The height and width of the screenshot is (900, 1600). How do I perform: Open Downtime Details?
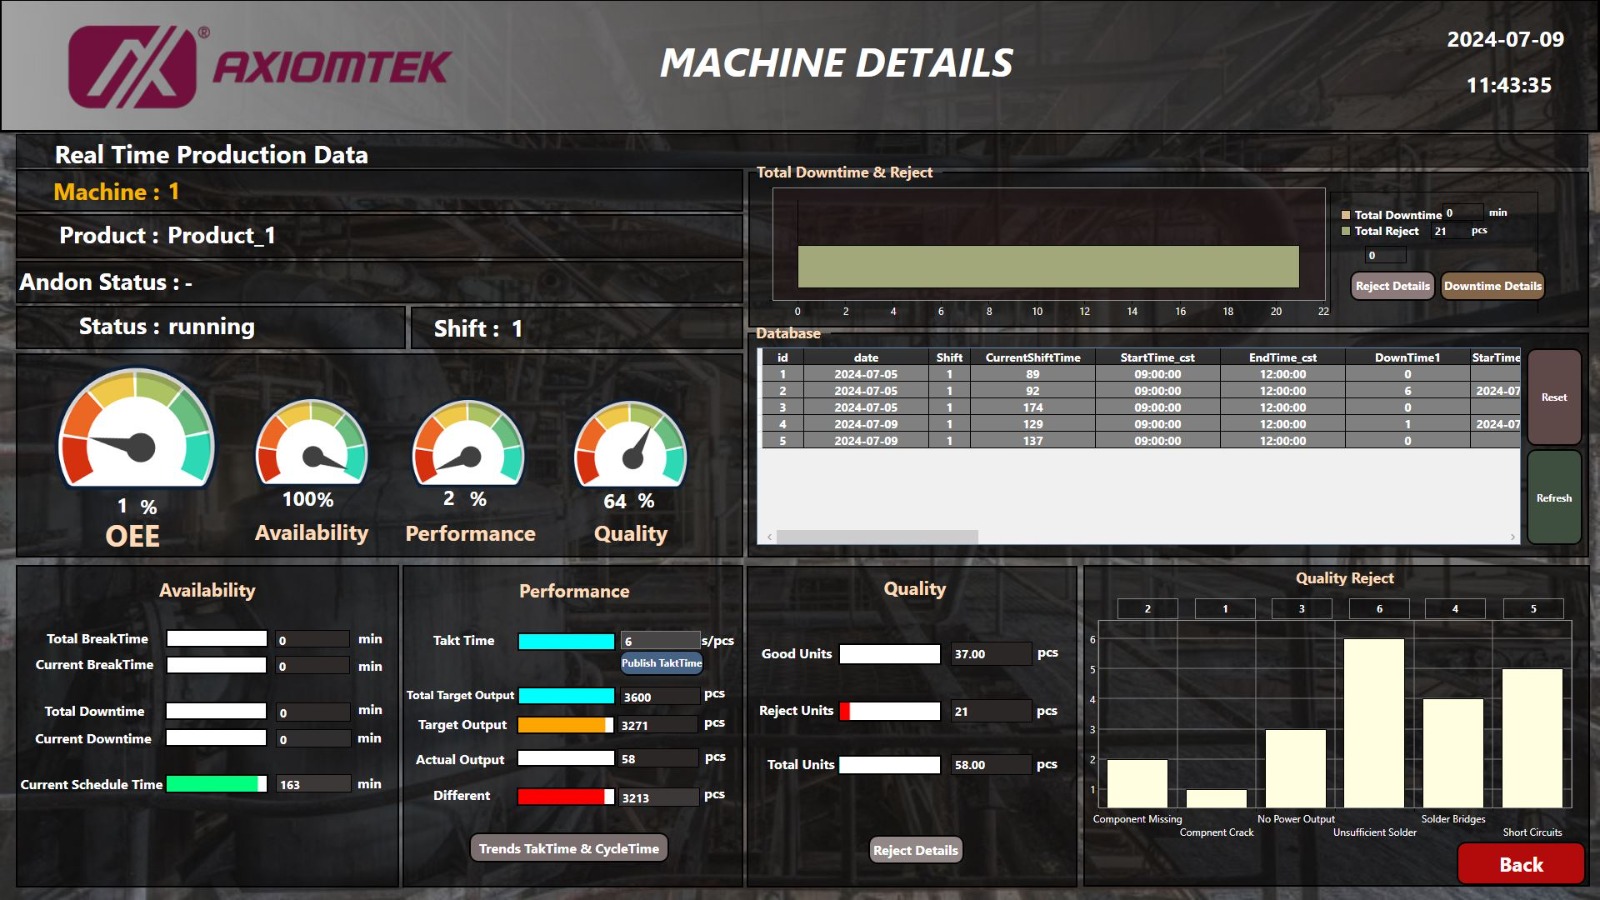(1493, 286)
